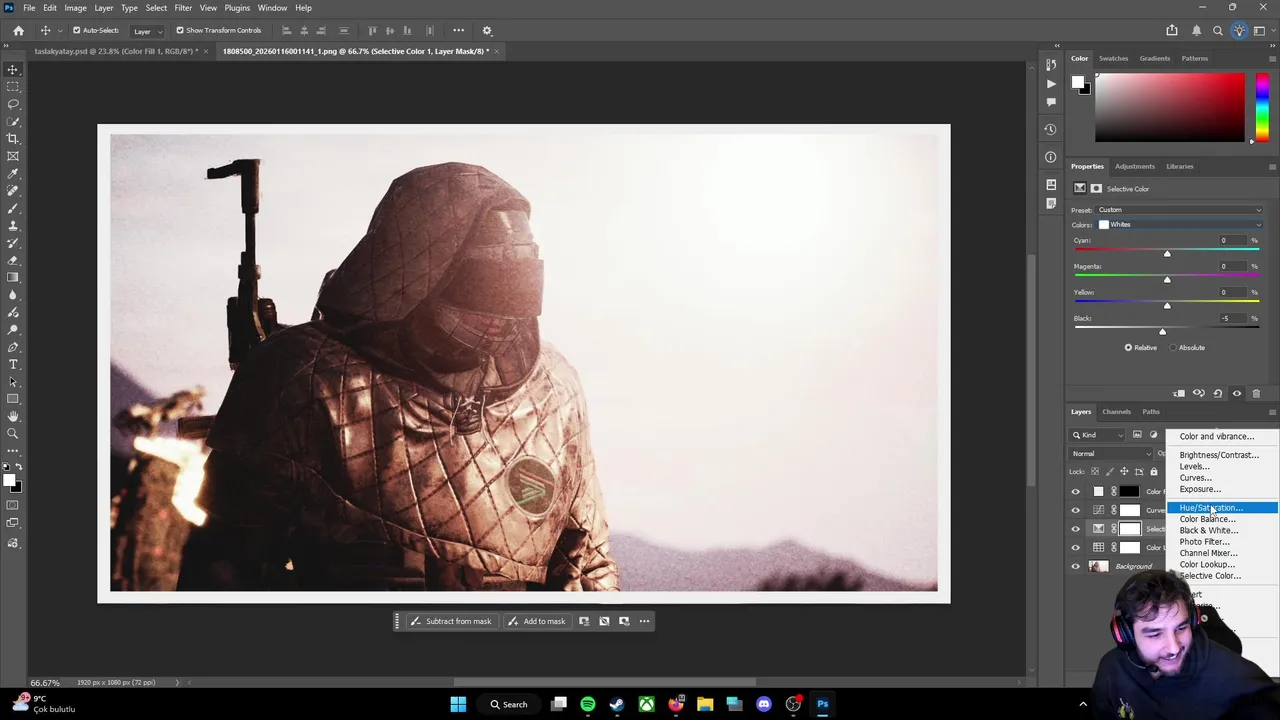1280x720 pixels.
Task: Click the Cyan slider handle
Action: click(1167, 253)
